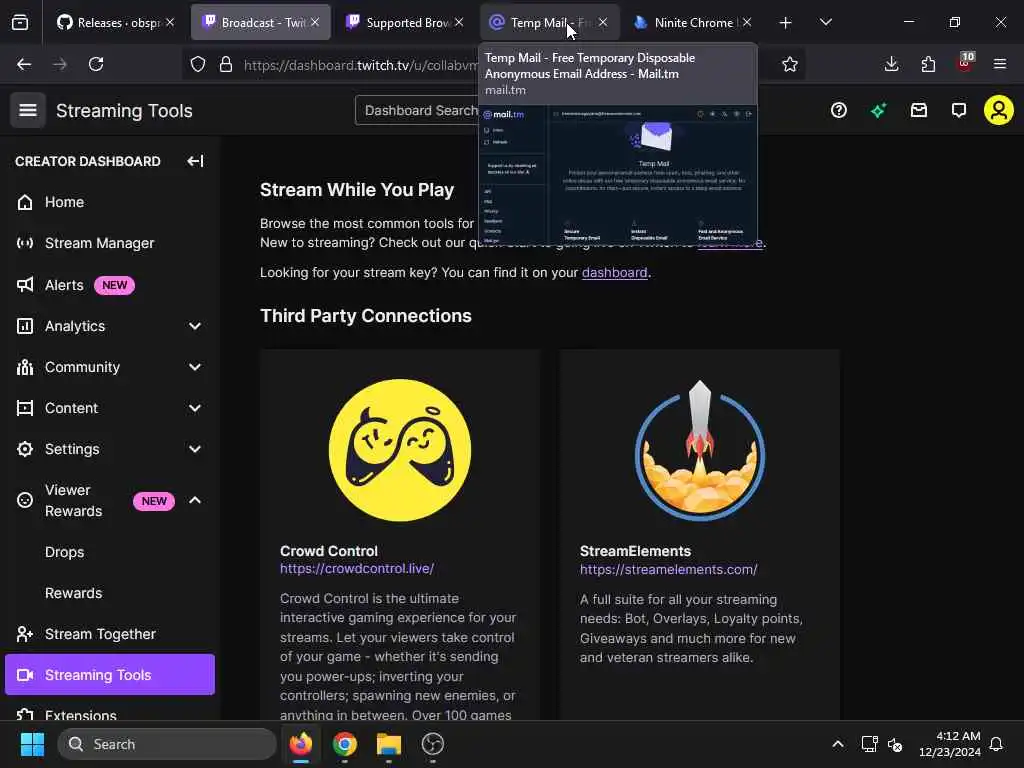
Task: Open the notification bell in the taskbar
Action: pyautogui.click(x=996, y=744)
